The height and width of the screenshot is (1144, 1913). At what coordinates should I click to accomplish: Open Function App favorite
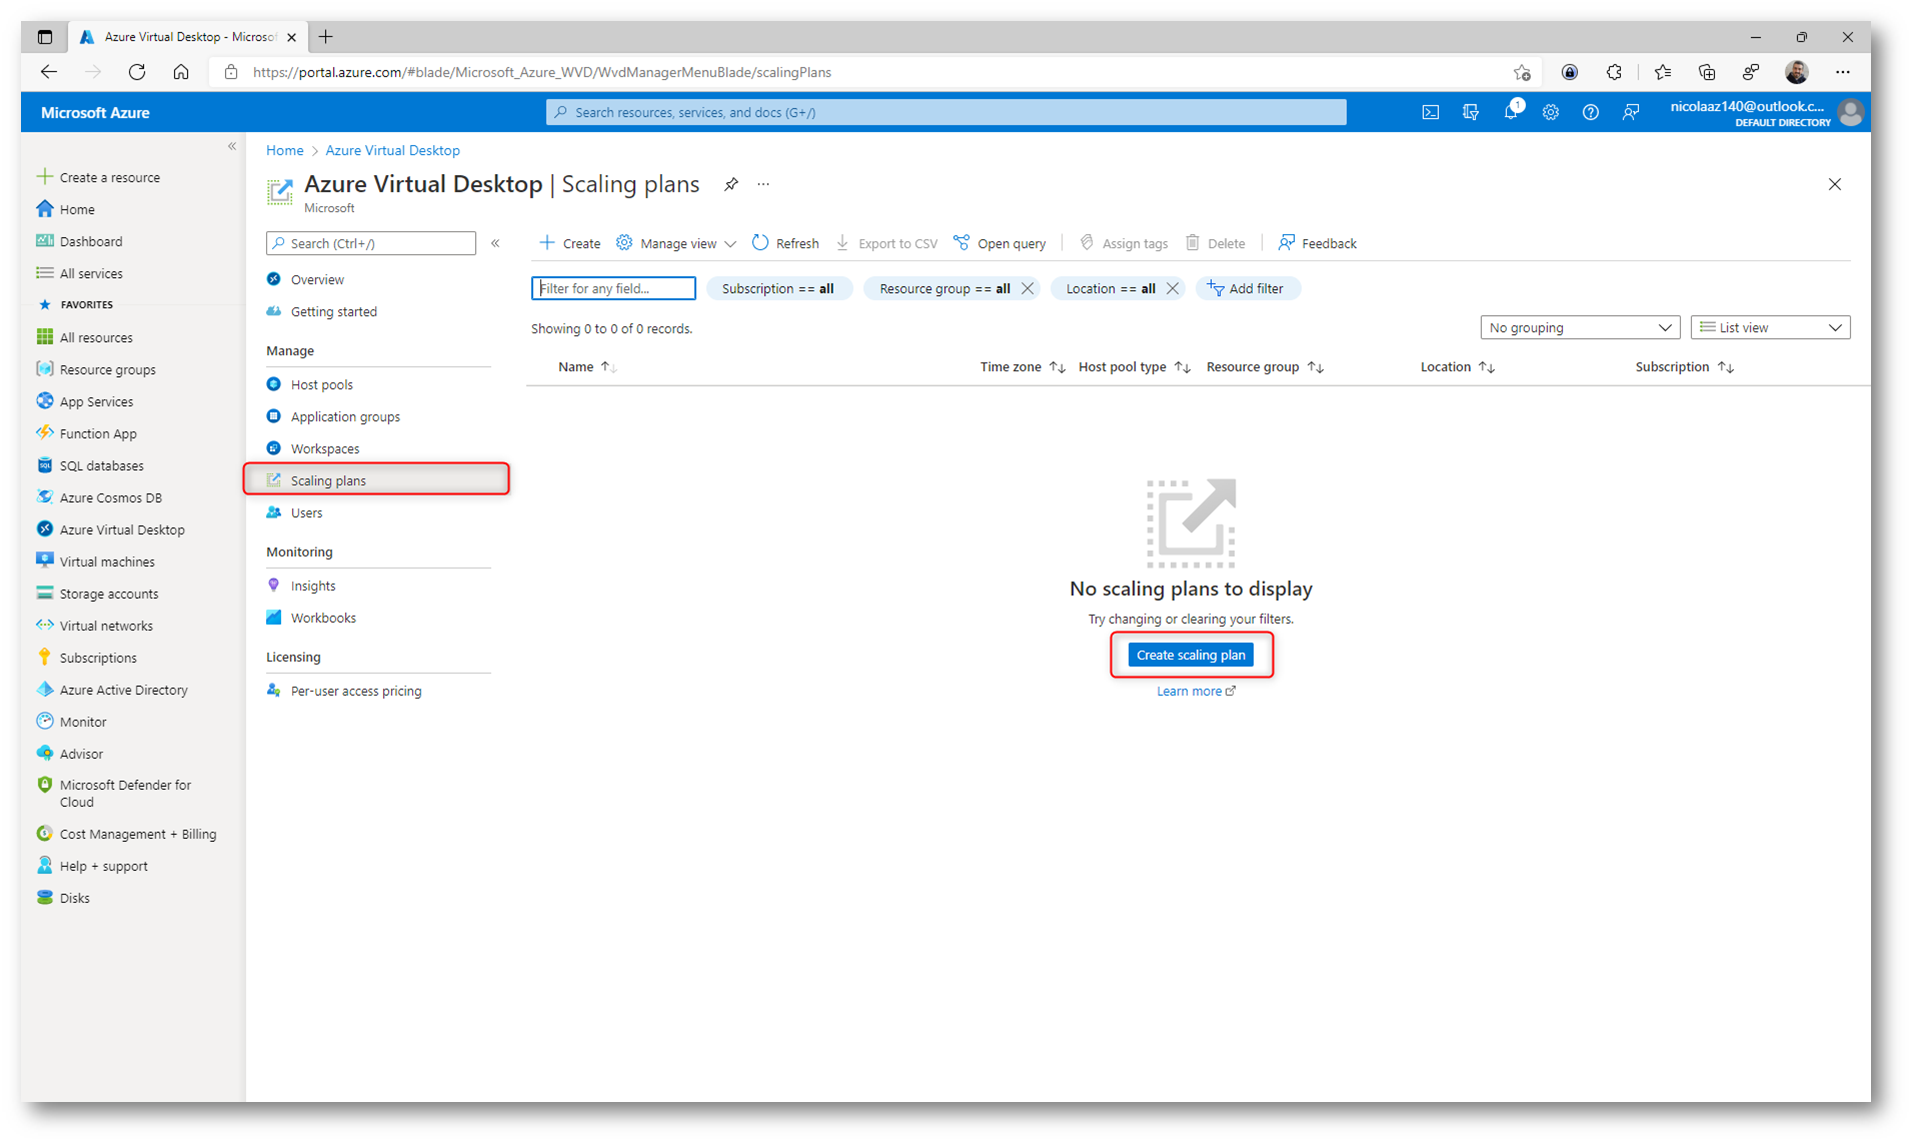(98, 433)
